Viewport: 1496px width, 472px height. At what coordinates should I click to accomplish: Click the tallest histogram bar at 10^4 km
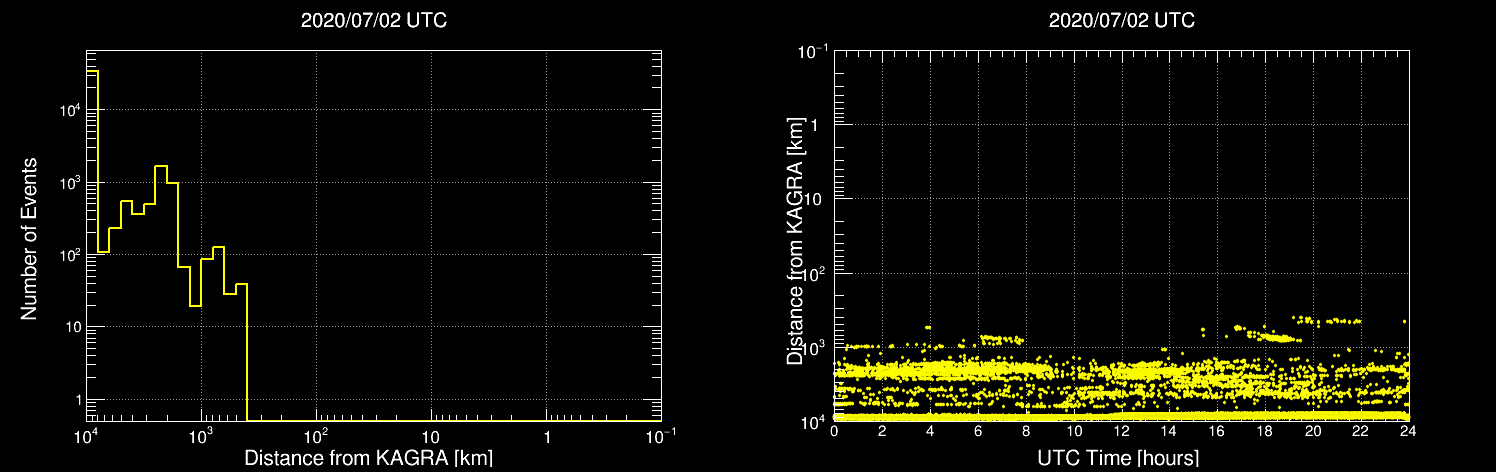pyautogui.click(x=92, y=245)
